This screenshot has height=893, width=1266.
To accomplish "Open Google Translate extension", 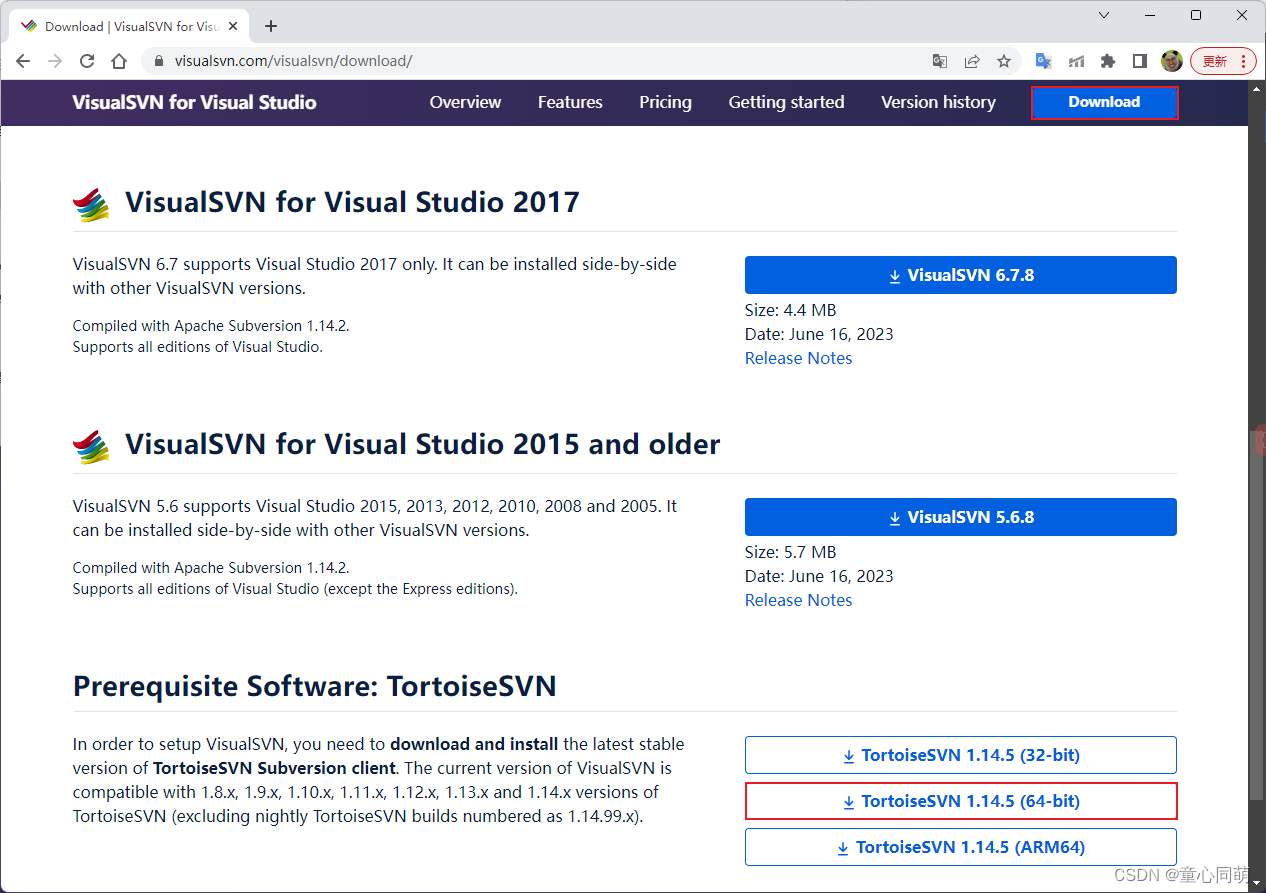I will (x=1043, y=61).
